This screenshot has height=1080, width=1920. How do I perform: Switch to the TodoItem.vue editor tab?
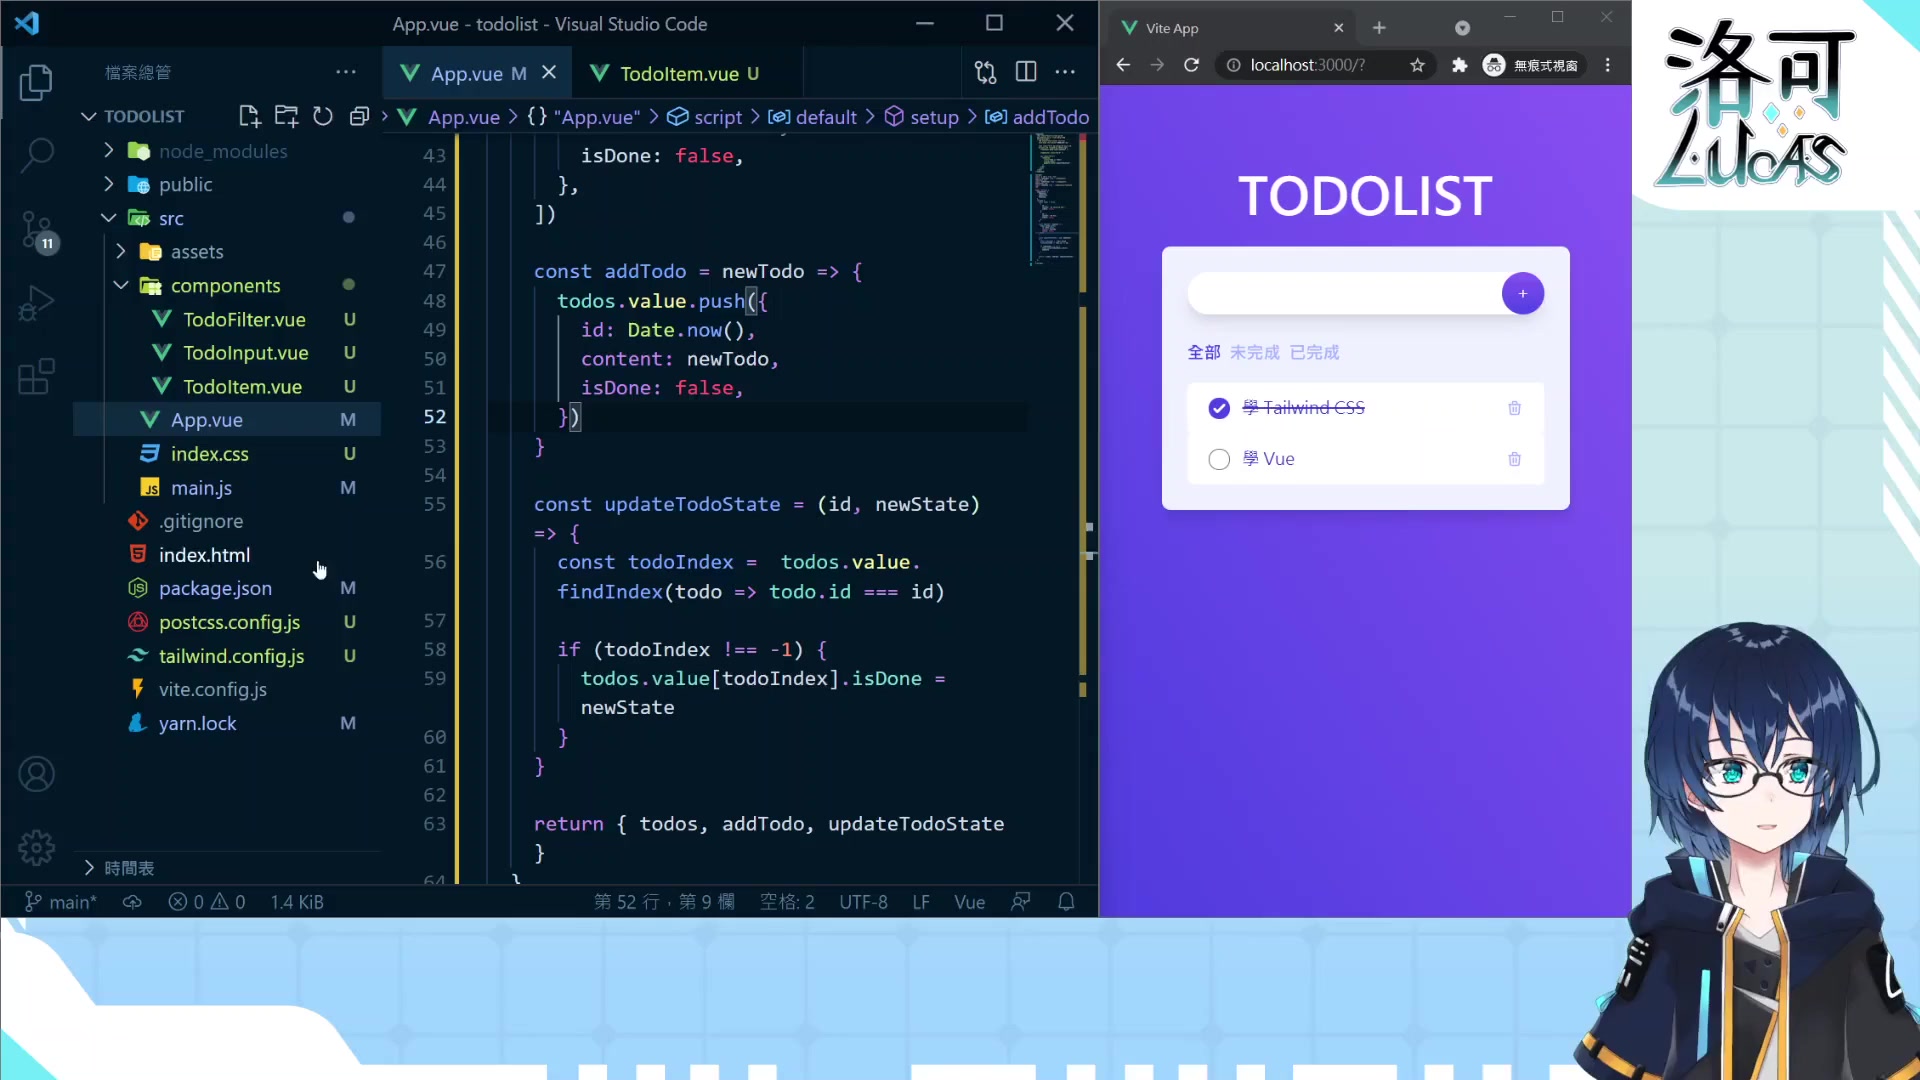[x=678, y=73]
